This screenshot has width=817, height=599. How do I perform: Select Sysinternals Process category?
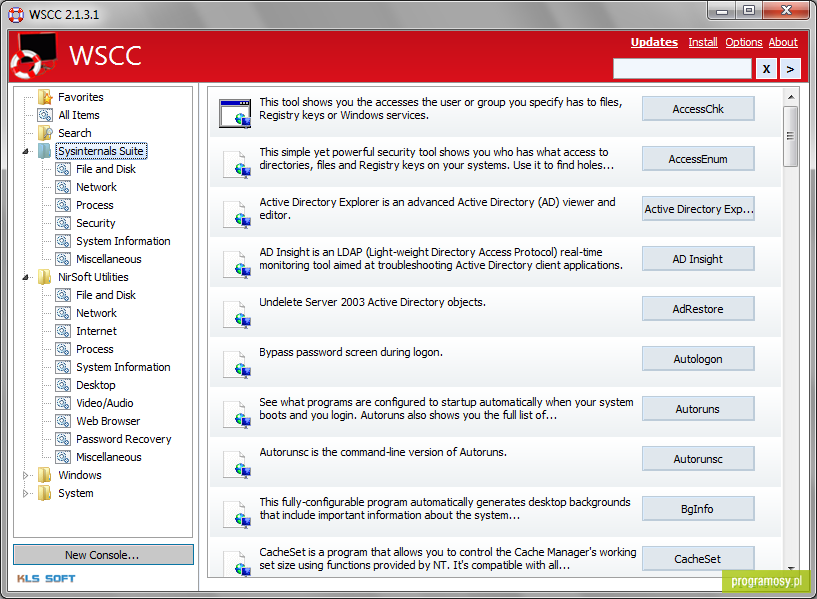[94, 205]
